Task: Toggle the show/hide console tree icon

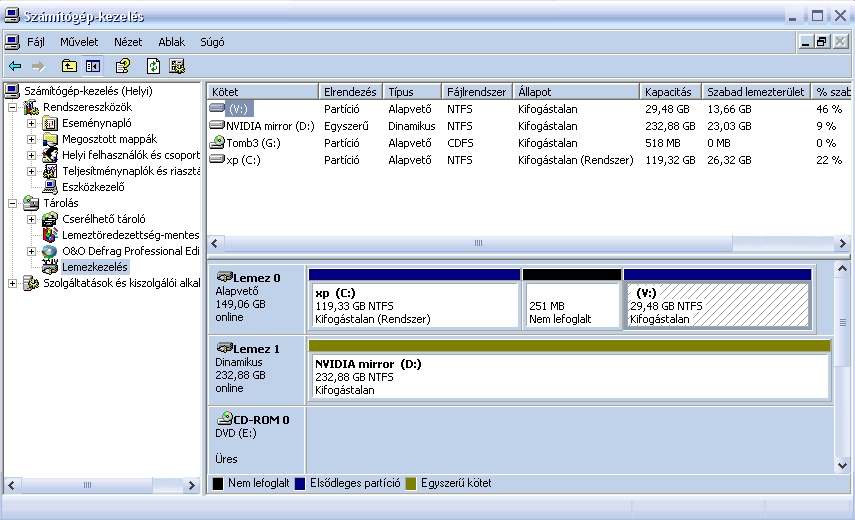Action: (93, 66)
